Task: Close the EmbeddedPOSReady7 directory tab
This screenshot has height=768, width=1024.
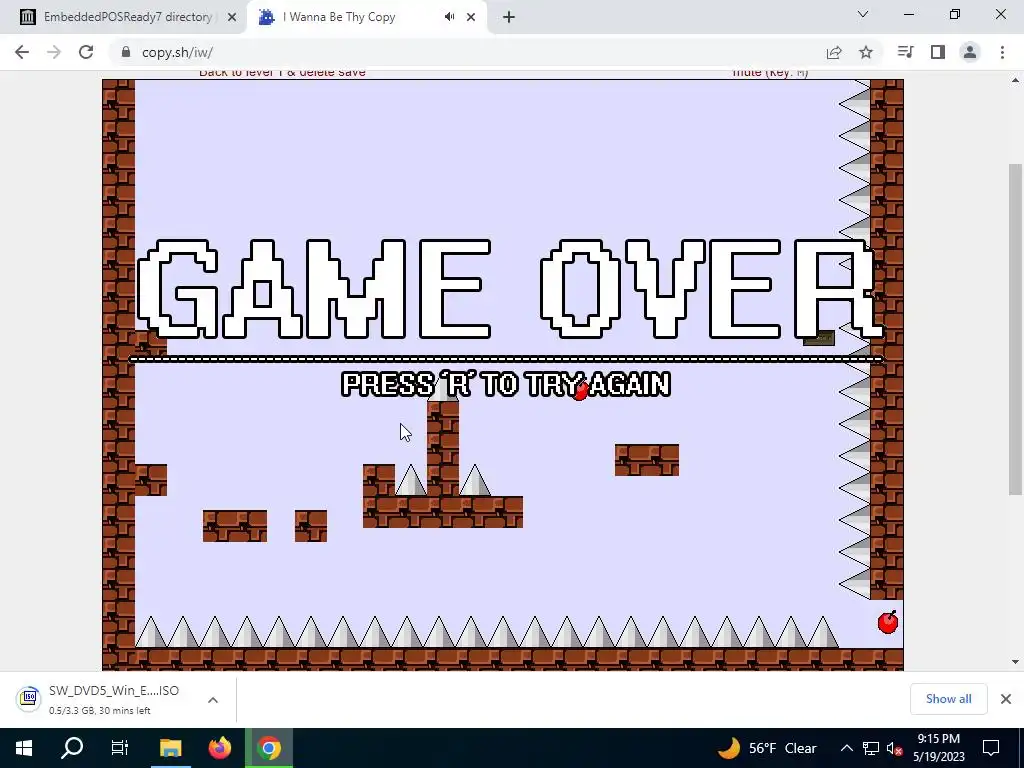Action: click(232, 17)
